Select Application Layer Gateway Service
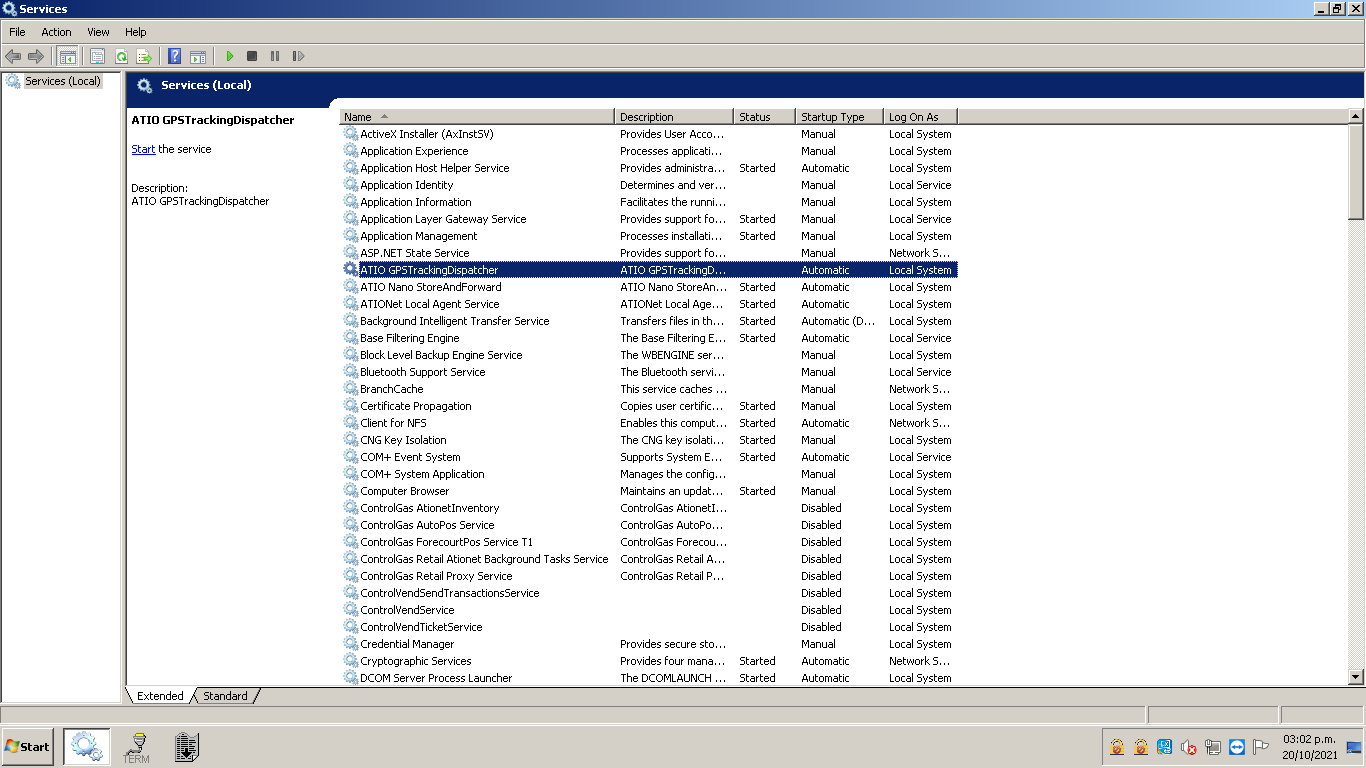 649,219
